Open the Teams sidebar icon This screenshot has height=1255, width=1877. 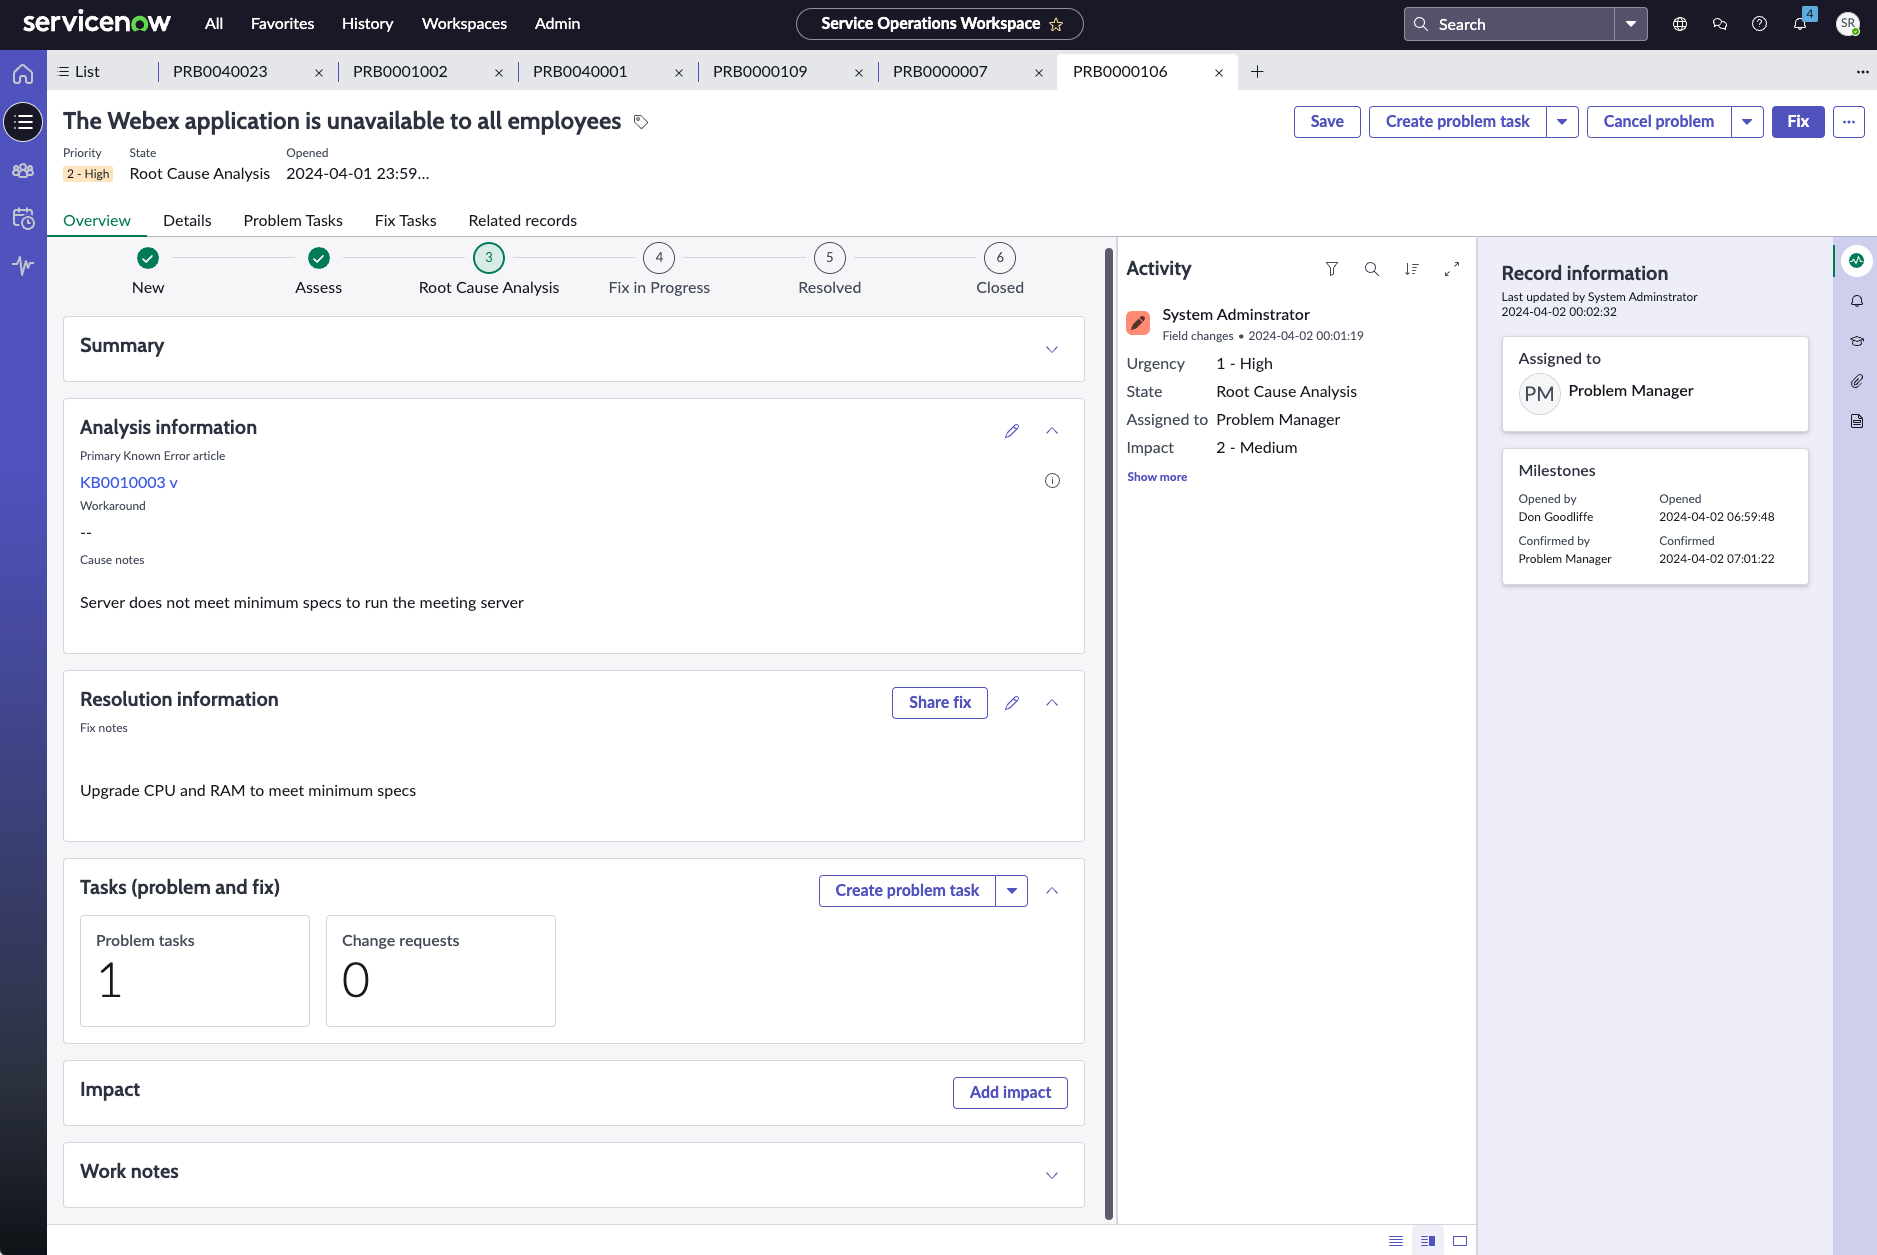click(x=23, y=170)
